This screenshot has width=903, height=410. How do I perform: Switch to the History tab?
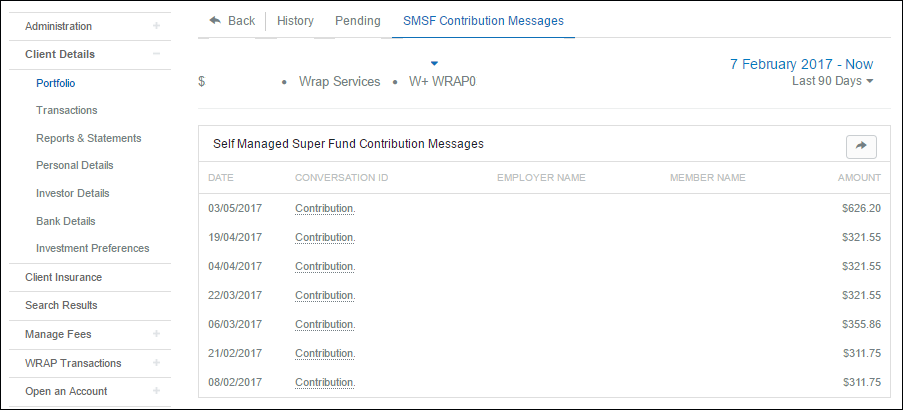(295, 20)
